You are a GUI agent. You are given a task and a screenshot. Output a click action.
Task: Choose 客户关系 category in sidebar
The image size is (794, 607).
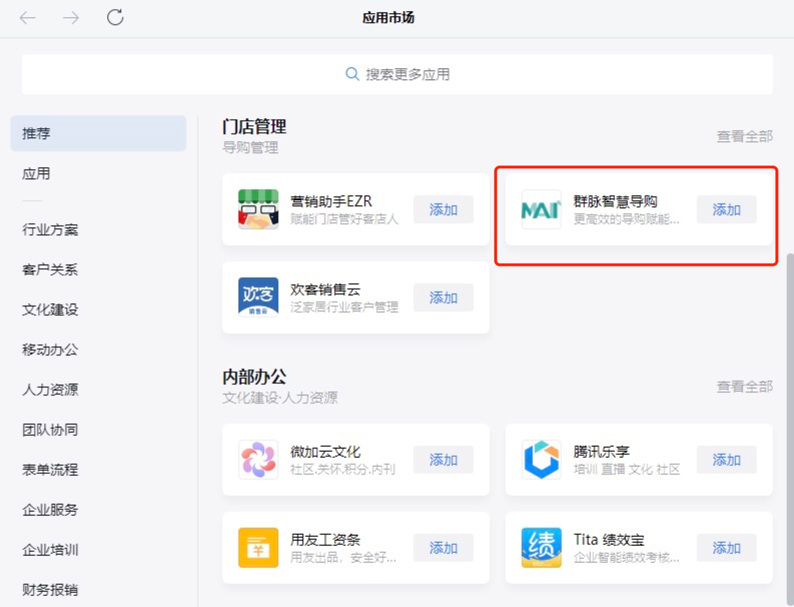click(x=50, y=270)
